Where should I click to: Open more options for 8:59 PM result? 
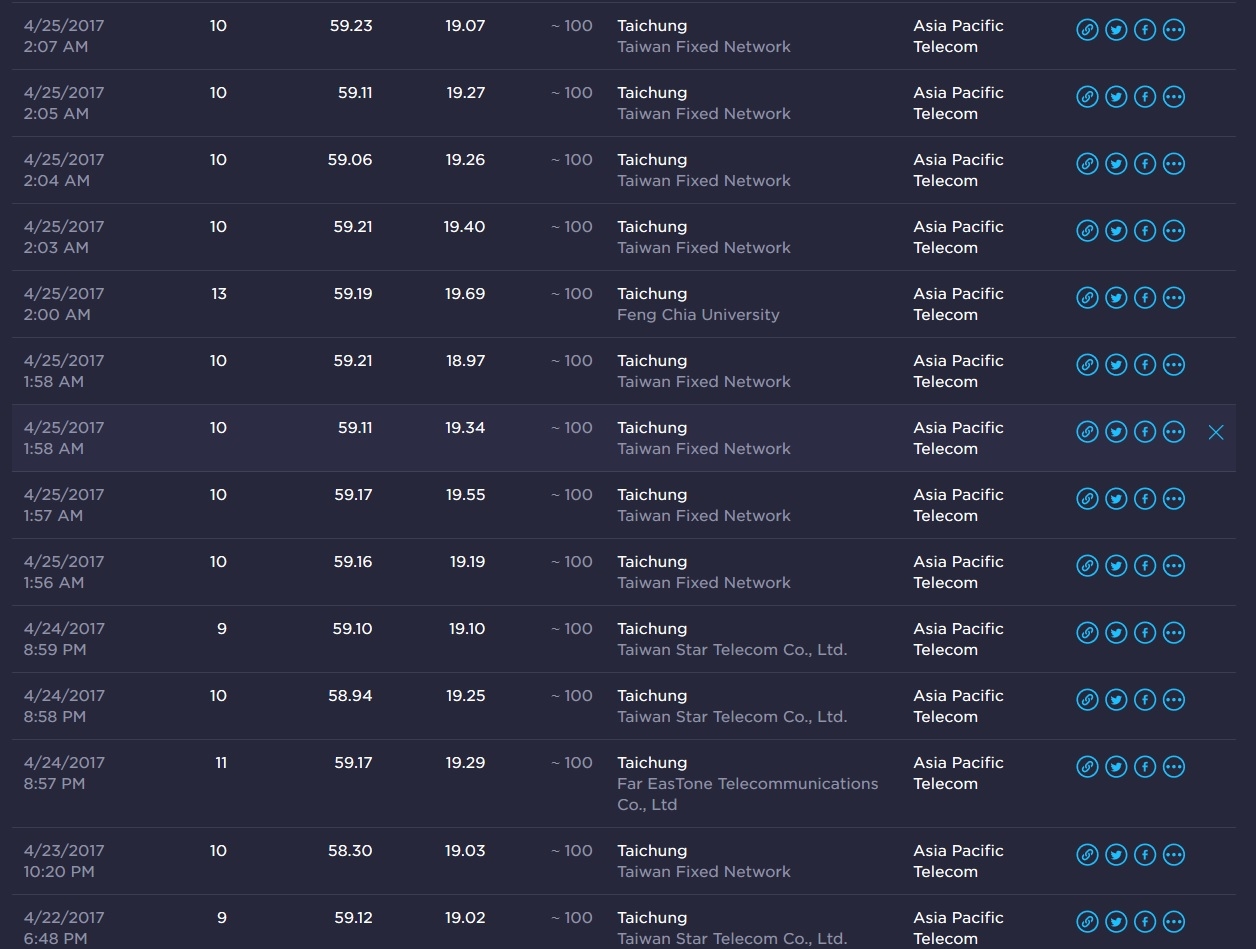point(1174,633)
